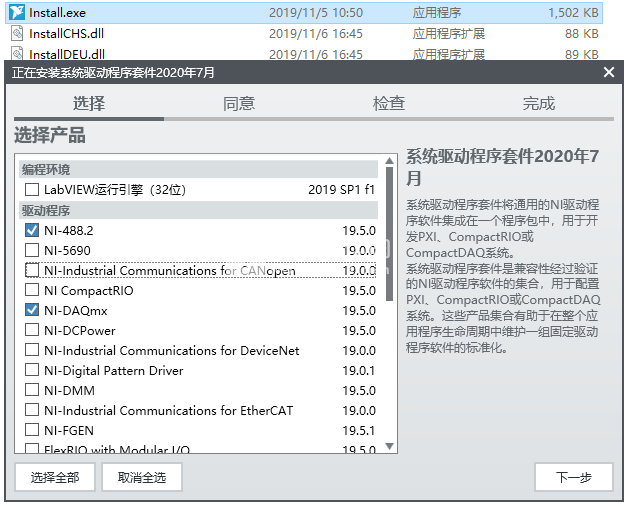Select the InstallDEU.dll file name
The image size is (632, 513).
coord(67,54)
